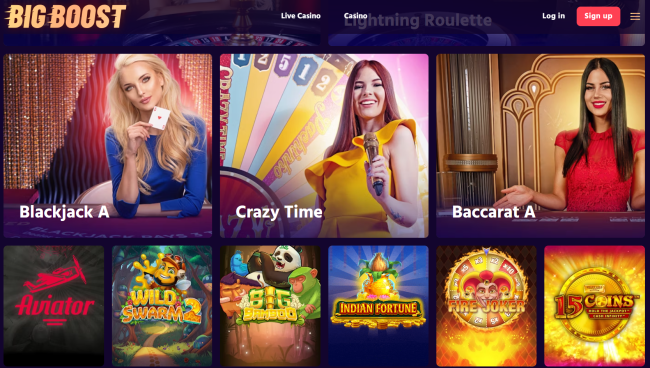This screenshot has height=368, width=650.
Task: Go to the Live Casino section
Action: pos(301,16)
